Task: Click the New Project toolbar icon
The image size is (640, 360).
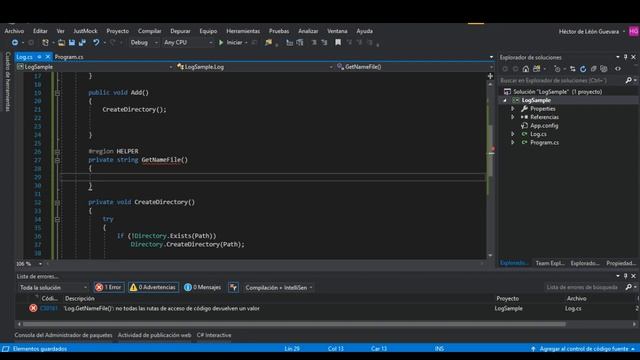Action: 45,42
